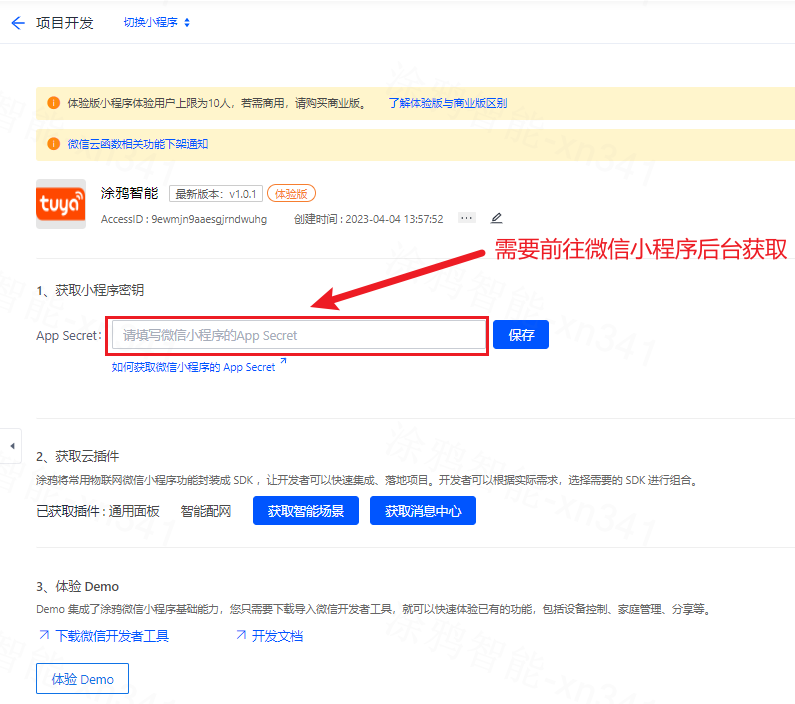Click the 项目开发 page title
Image resolution: width=795 pixels, height=704 pixels.
pyautogui.click(x=64, y=23)
